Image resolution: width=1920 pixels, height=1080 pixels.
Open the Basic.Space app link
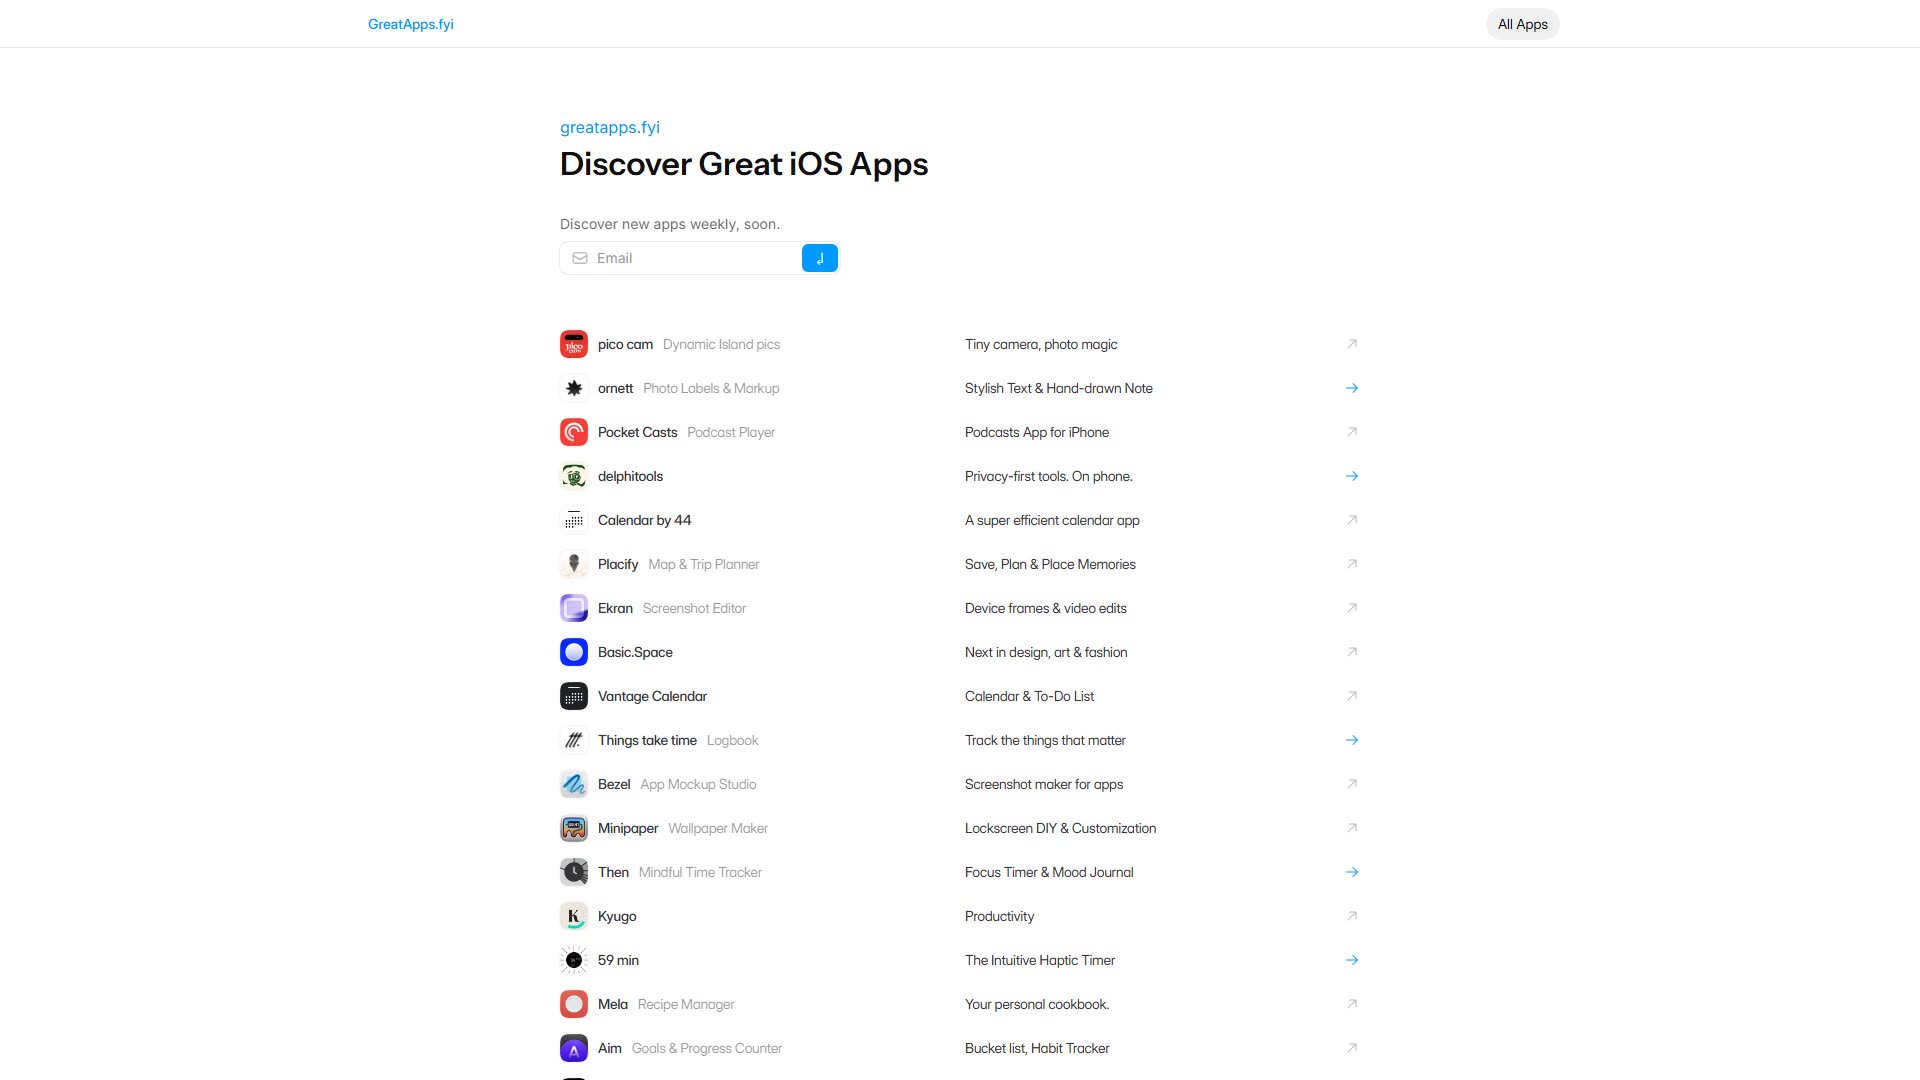pos(635,652)
